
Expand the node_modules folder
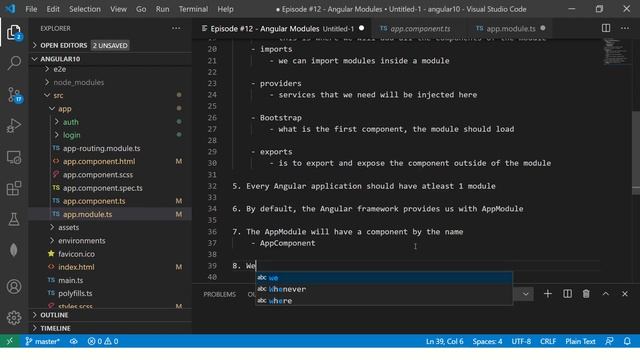[74, 82]
